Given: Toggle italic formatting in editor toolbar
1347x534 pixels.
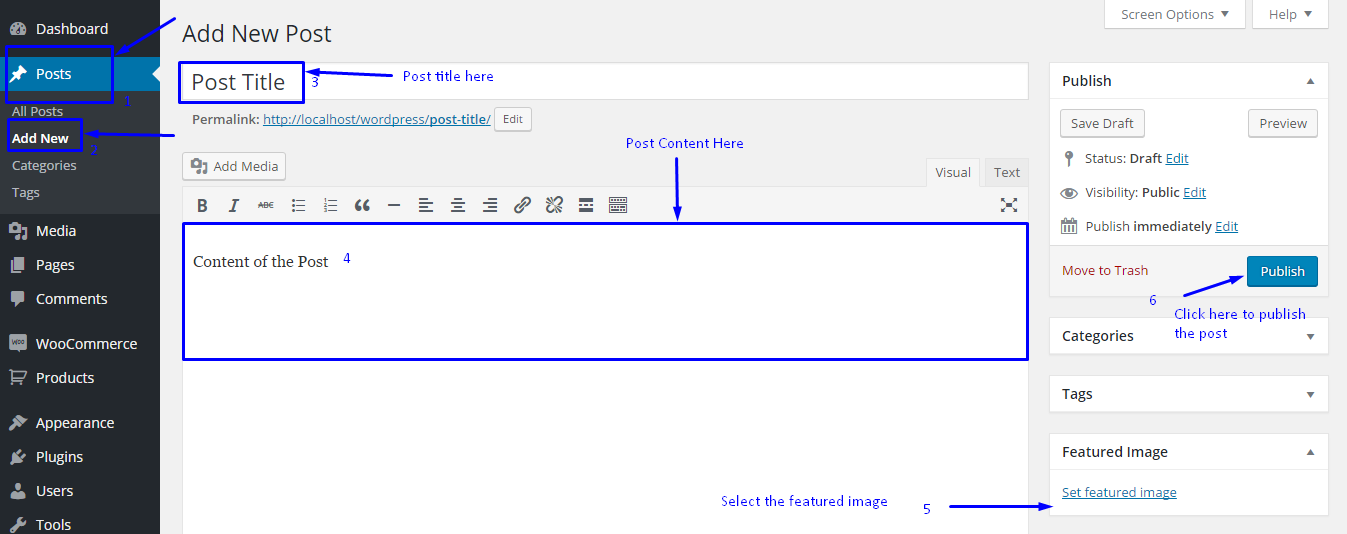Looking at the screenshot, I should click(x=234, y=205).
